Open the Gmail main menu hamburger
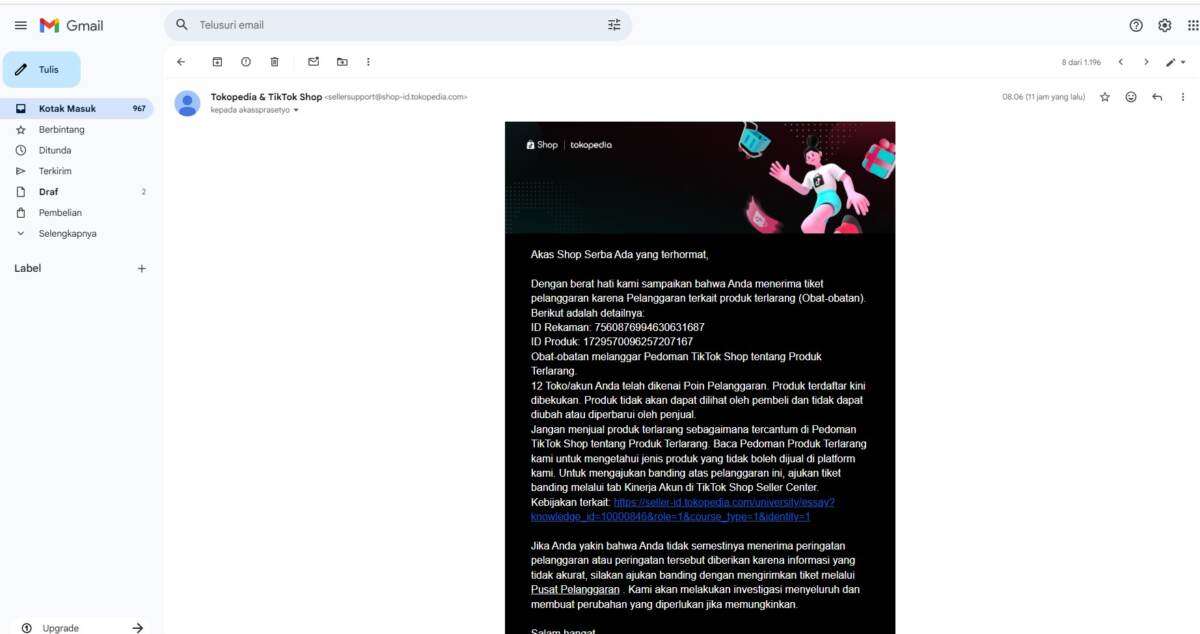 (x=20, y=25)
